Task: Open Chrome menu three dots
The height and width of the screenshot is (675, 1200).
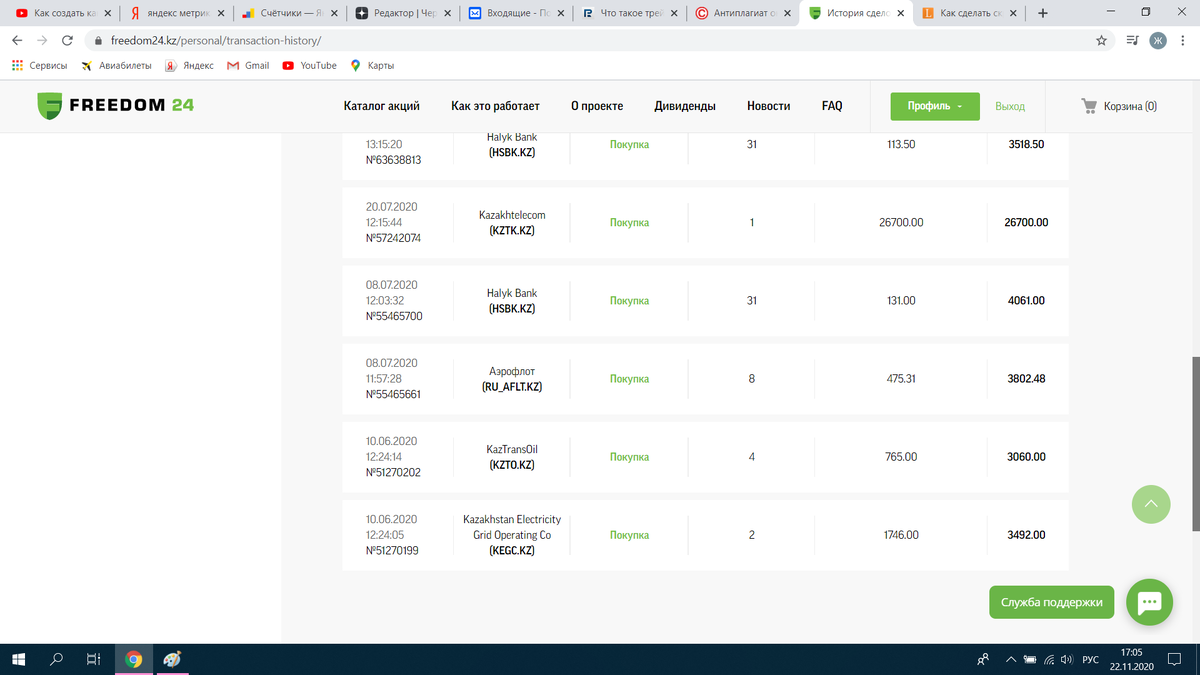Action: coord(1183,41)
